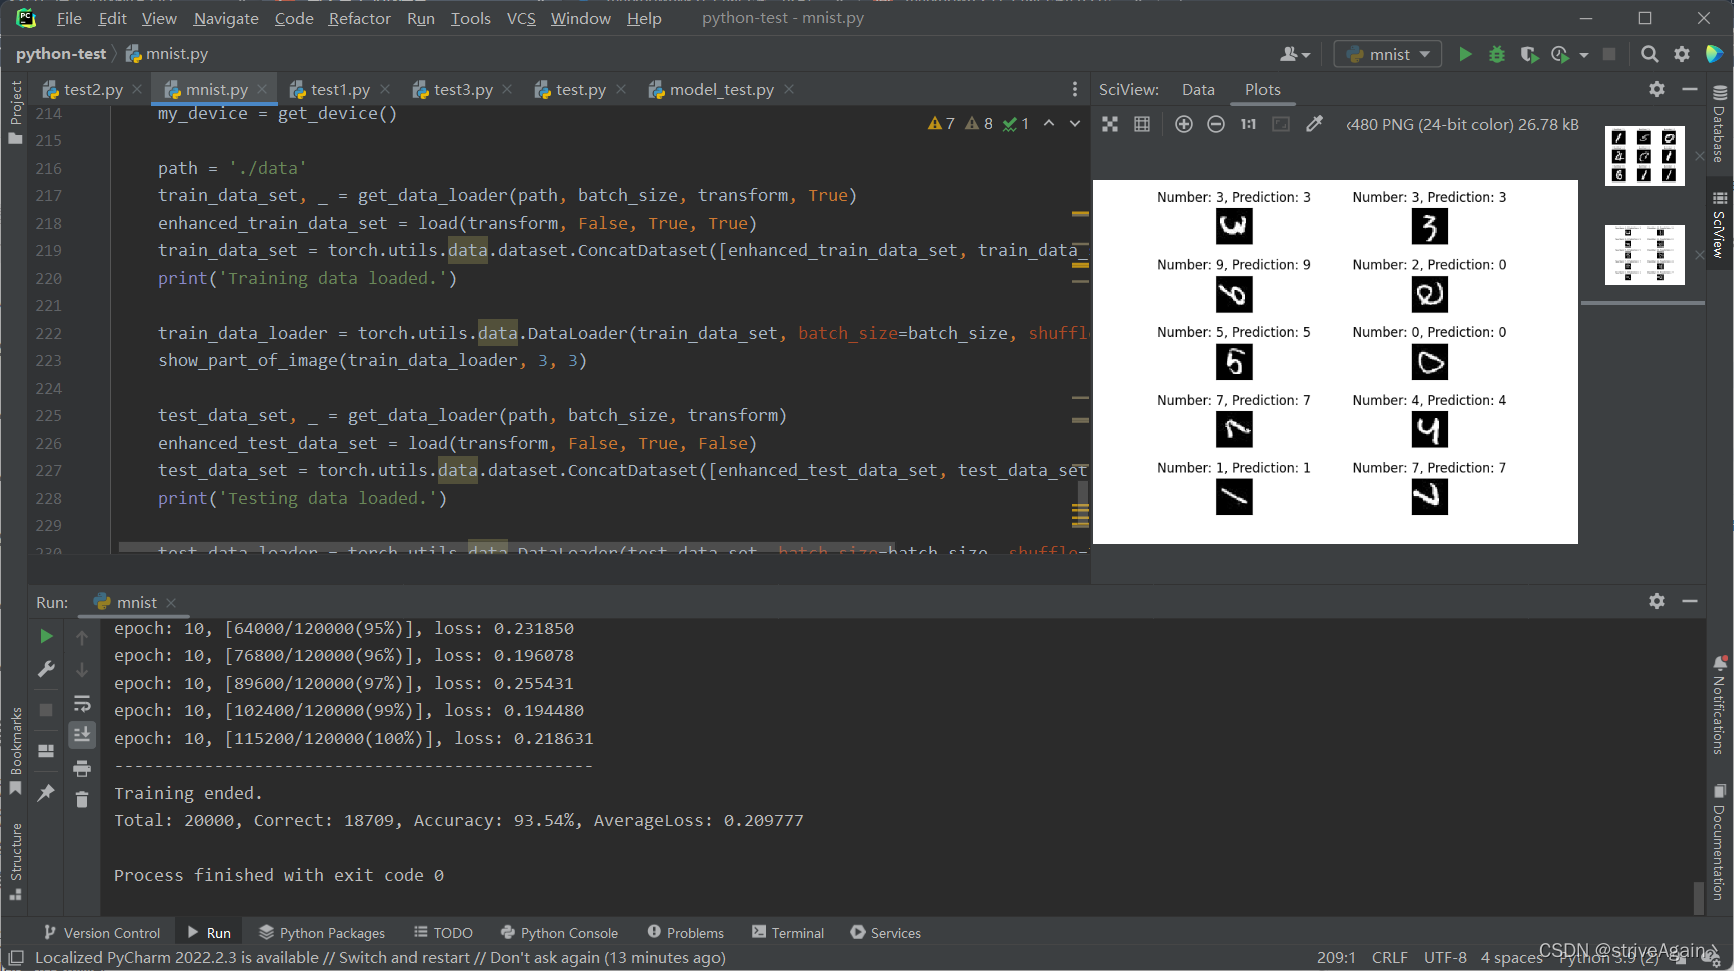Zoom out on the plot image

click(x=1216, y=124)
